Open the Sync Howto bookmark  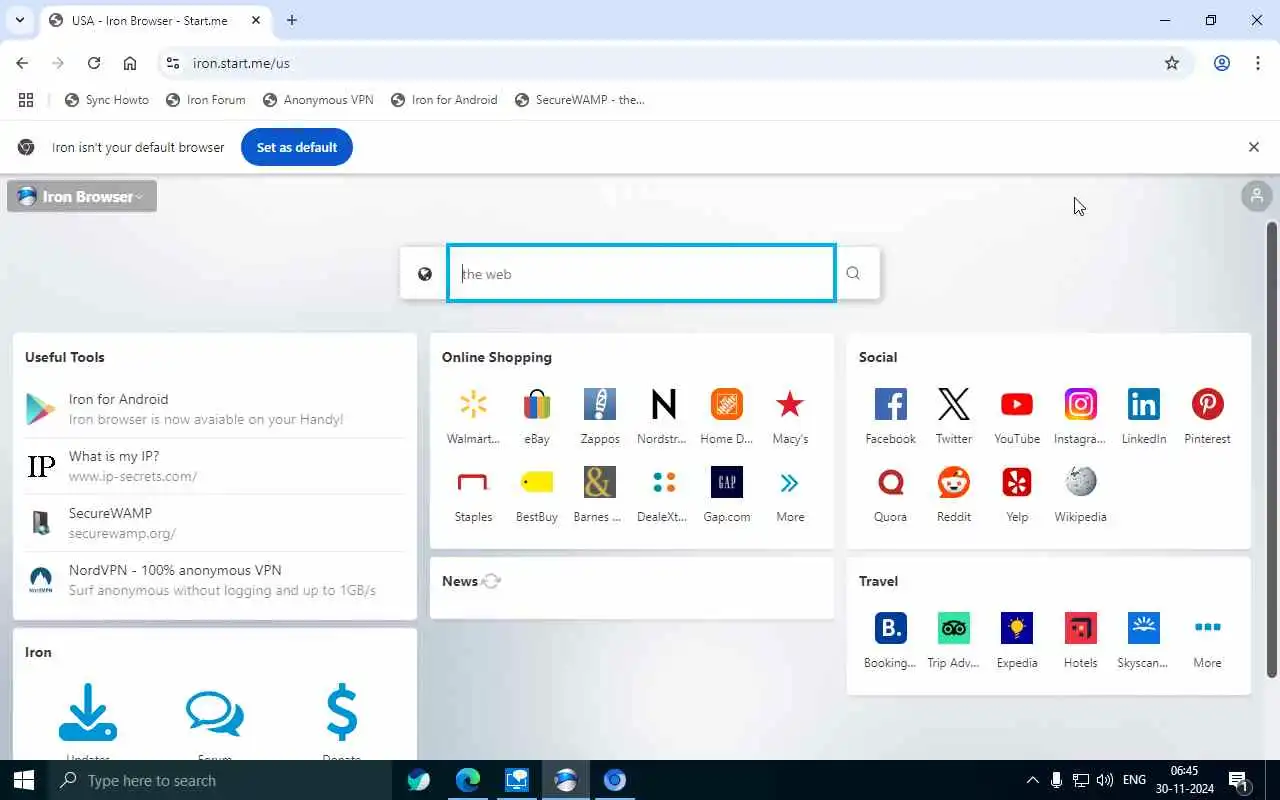(x=107, y=100)
